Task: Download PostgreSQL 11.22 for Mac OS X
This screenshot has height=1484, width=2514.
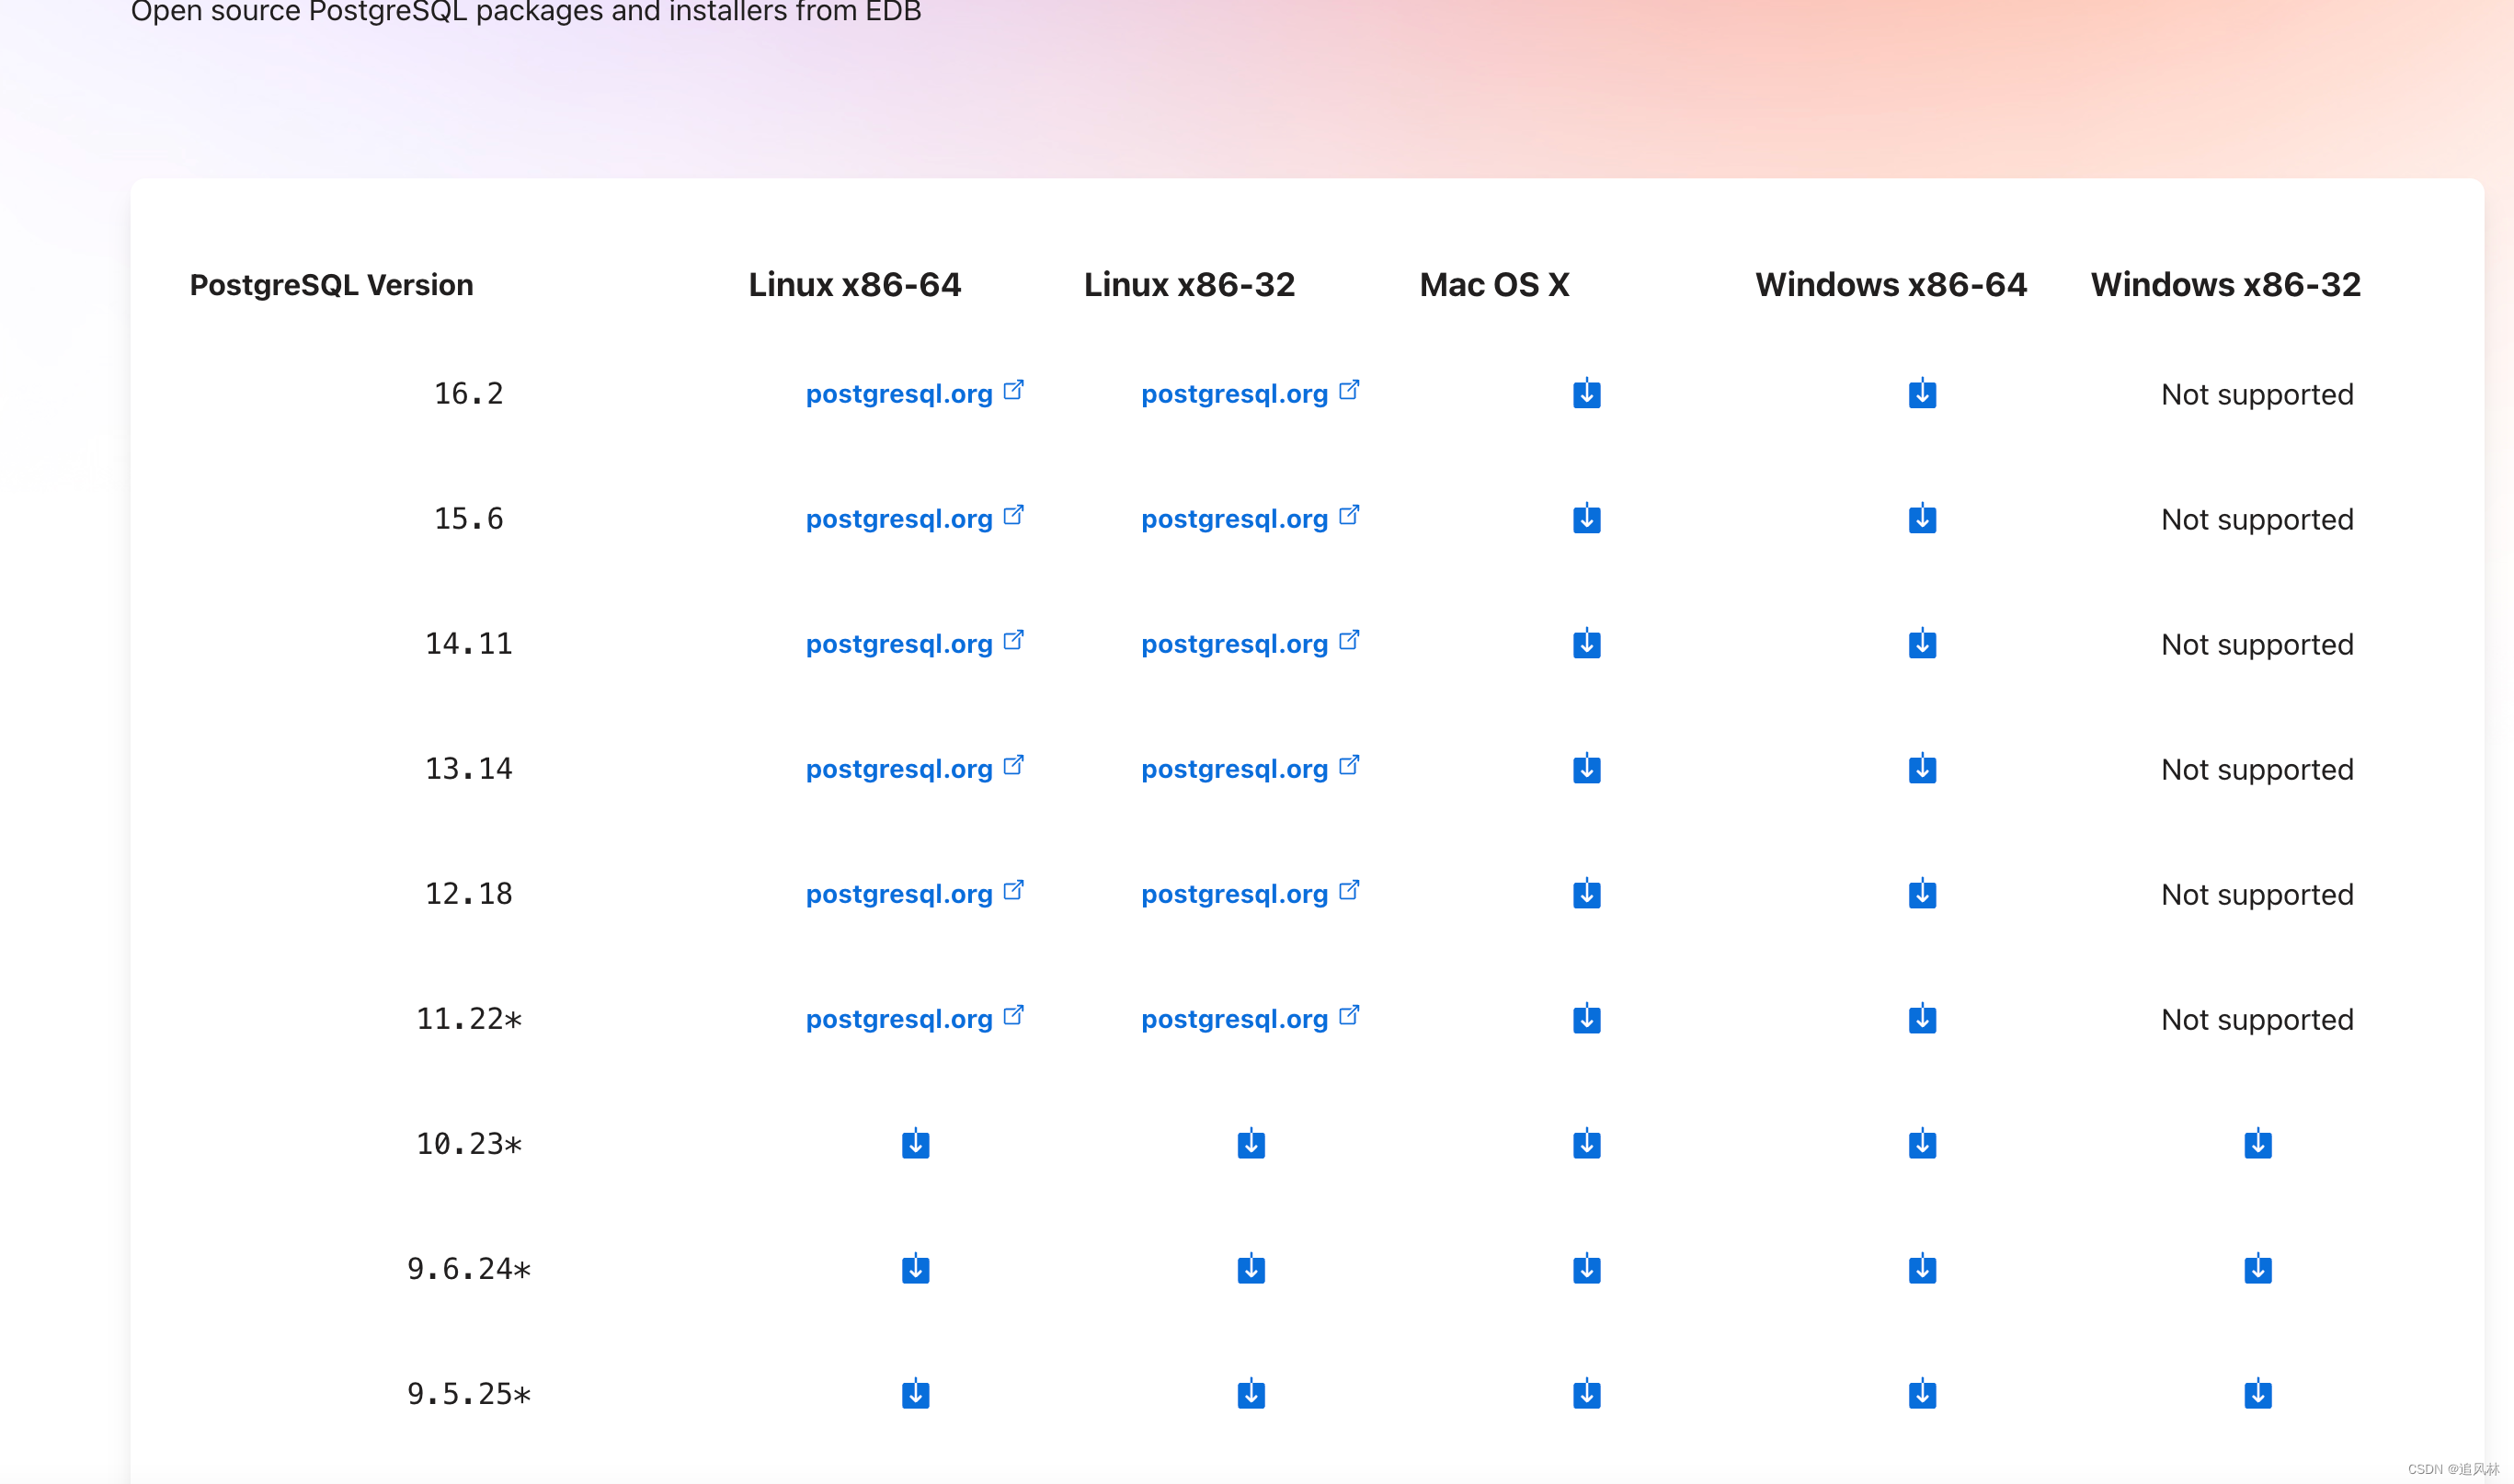Action: (1586, 1019)
